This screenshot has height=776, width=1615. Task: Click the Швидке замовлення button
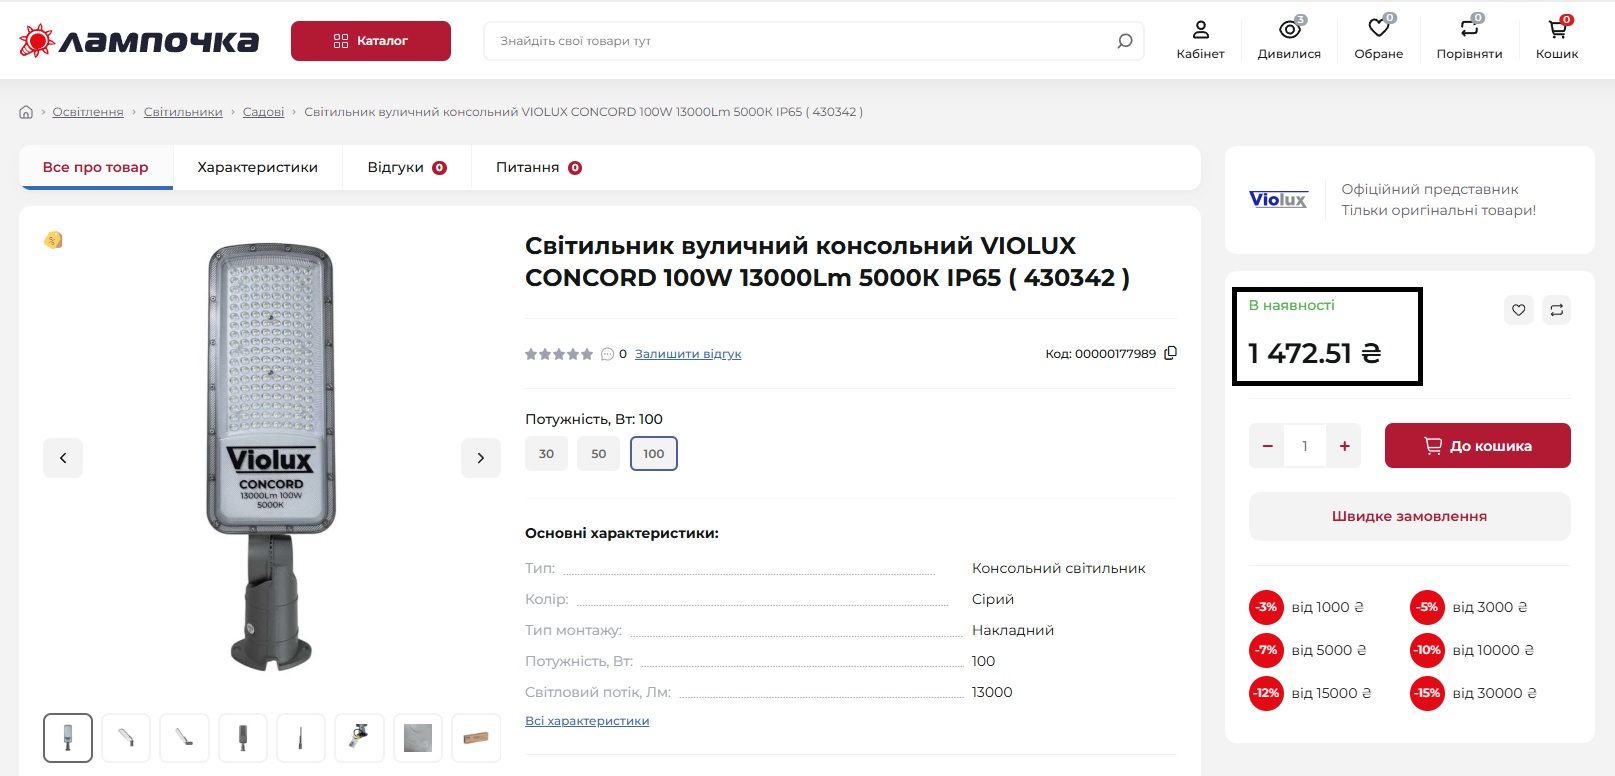coord(1410,517)
